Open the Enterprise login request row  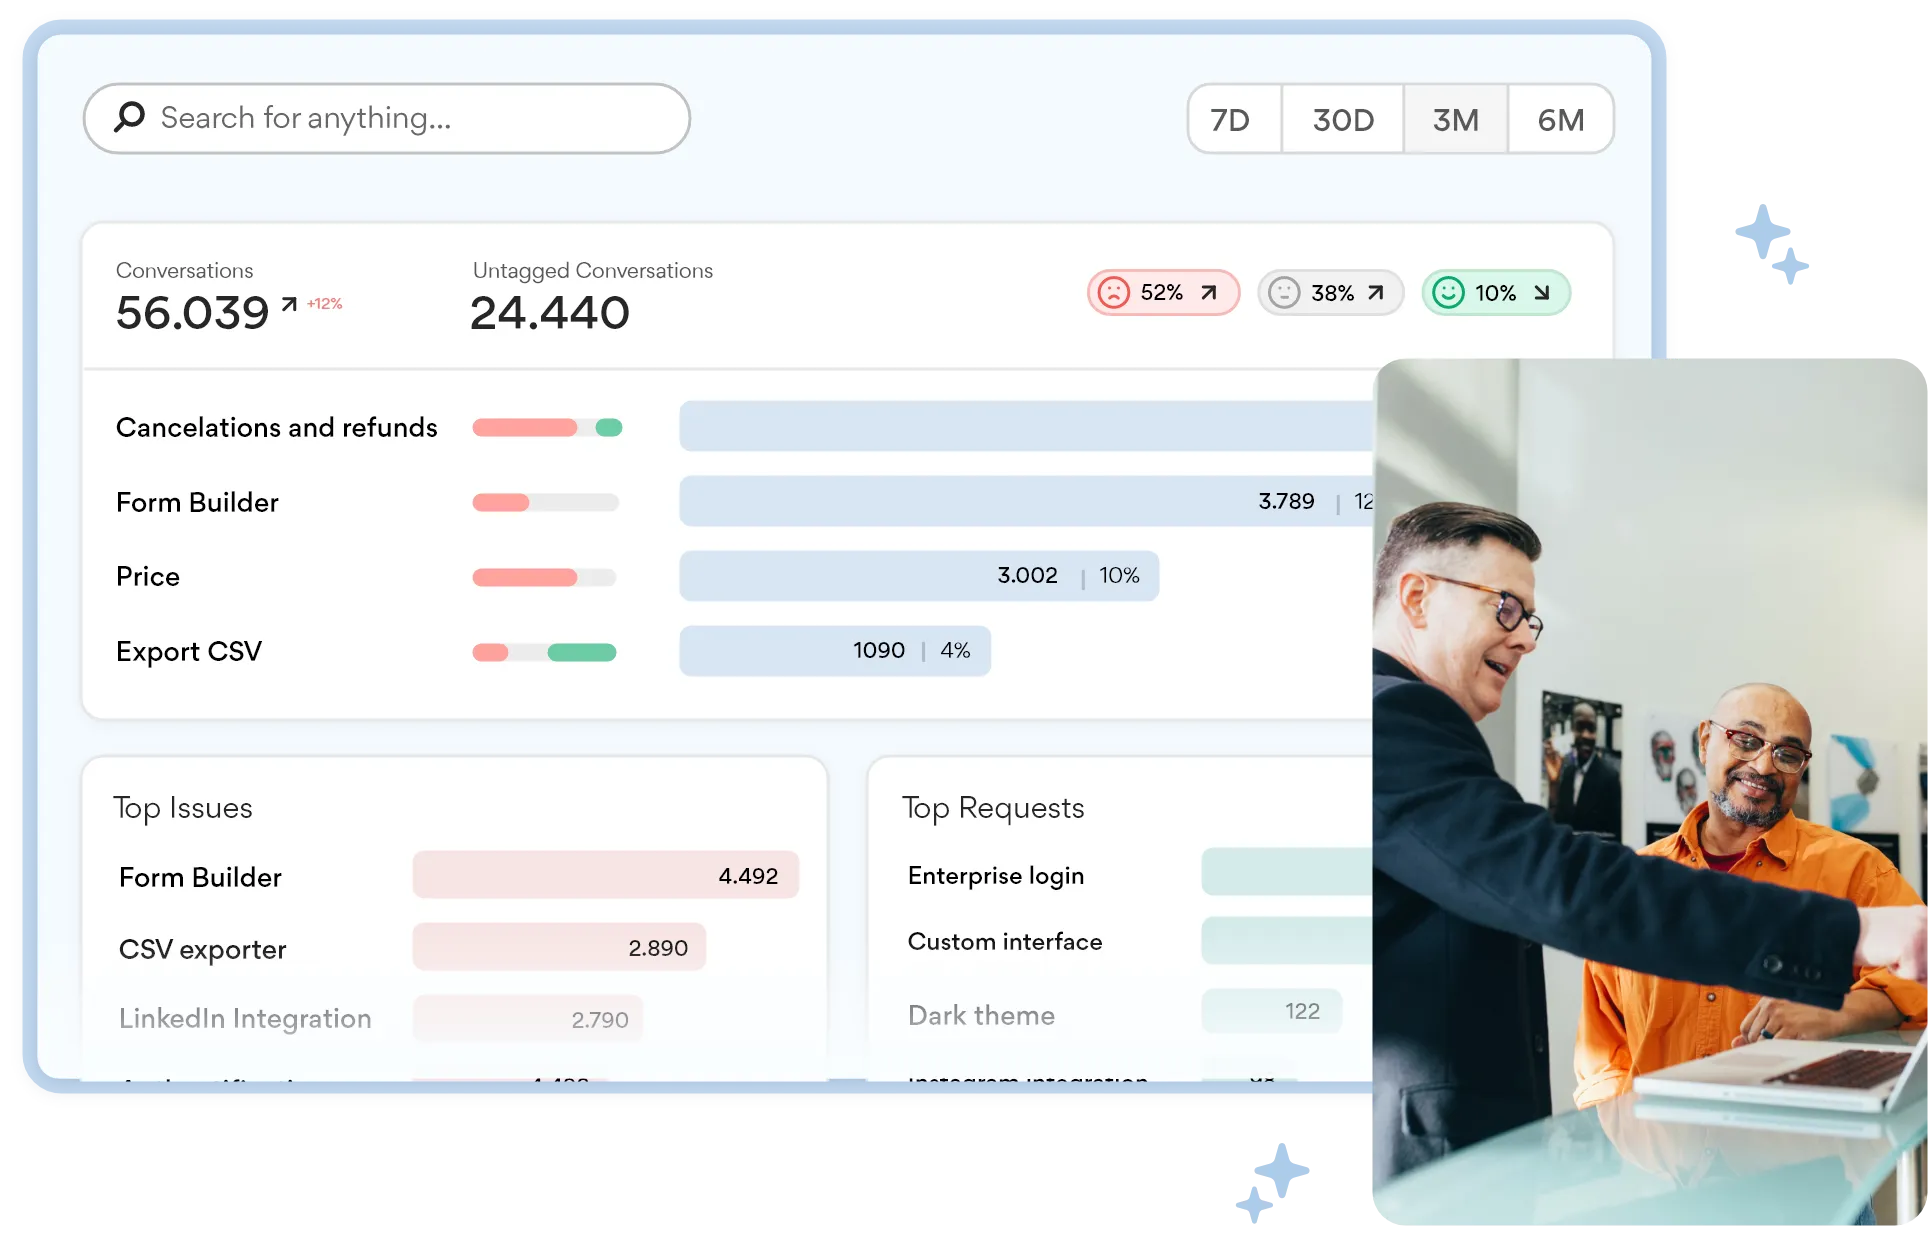(x=995, y=876)
